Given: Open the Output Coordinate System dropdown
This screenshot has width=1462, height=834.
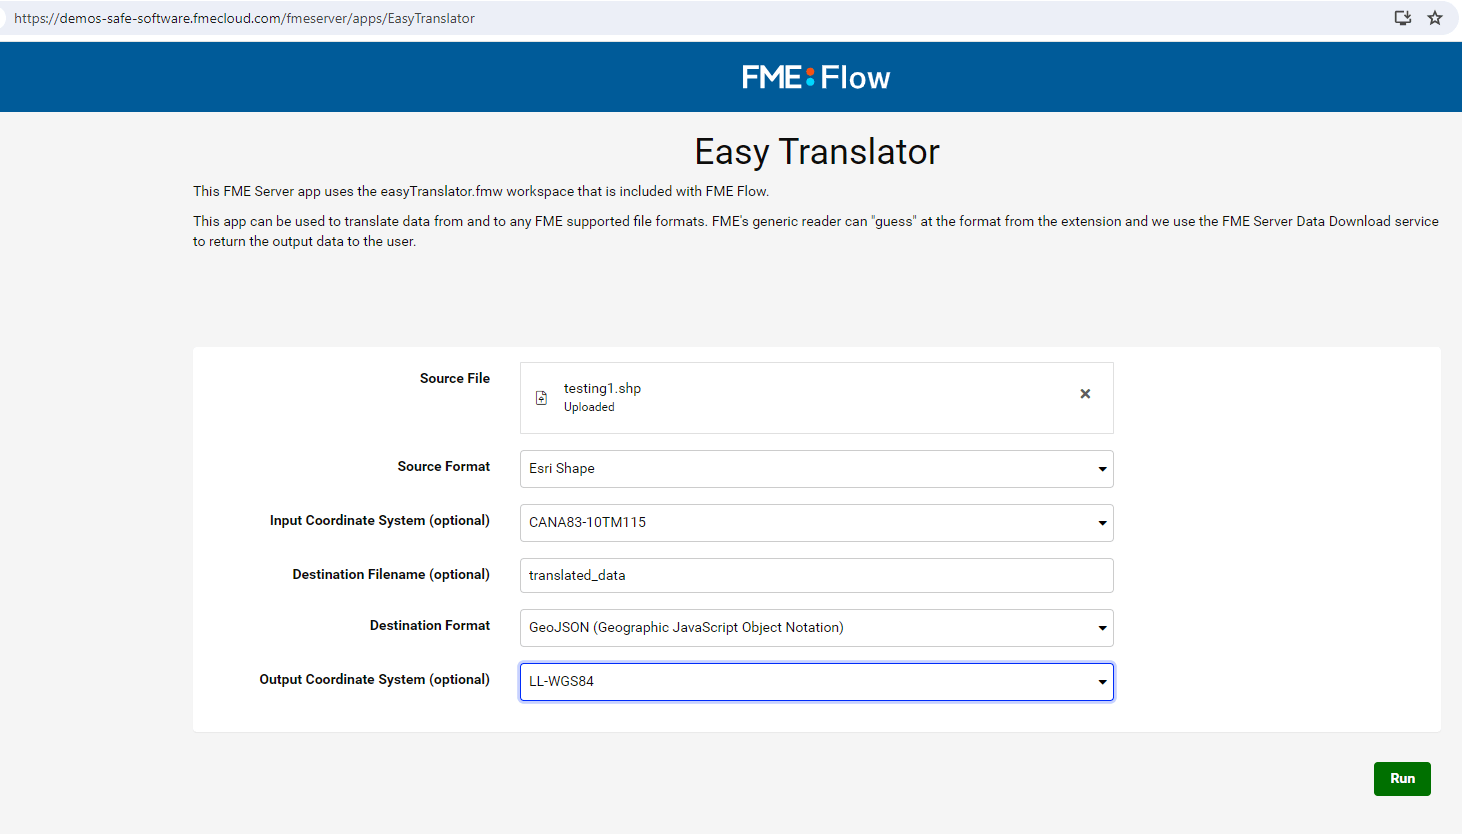Looking at the screenshot, I should point(816,682).
